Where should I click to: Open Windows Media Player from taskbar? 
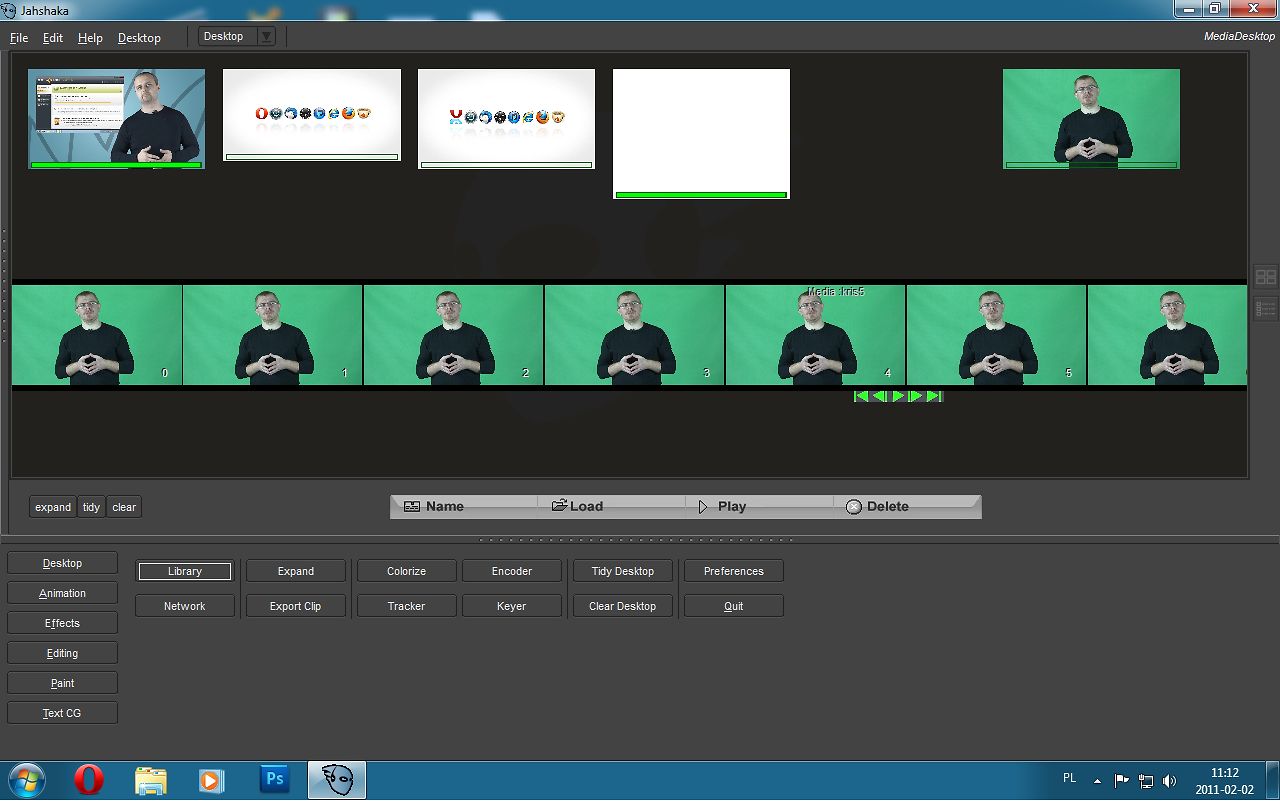point(212,780)
